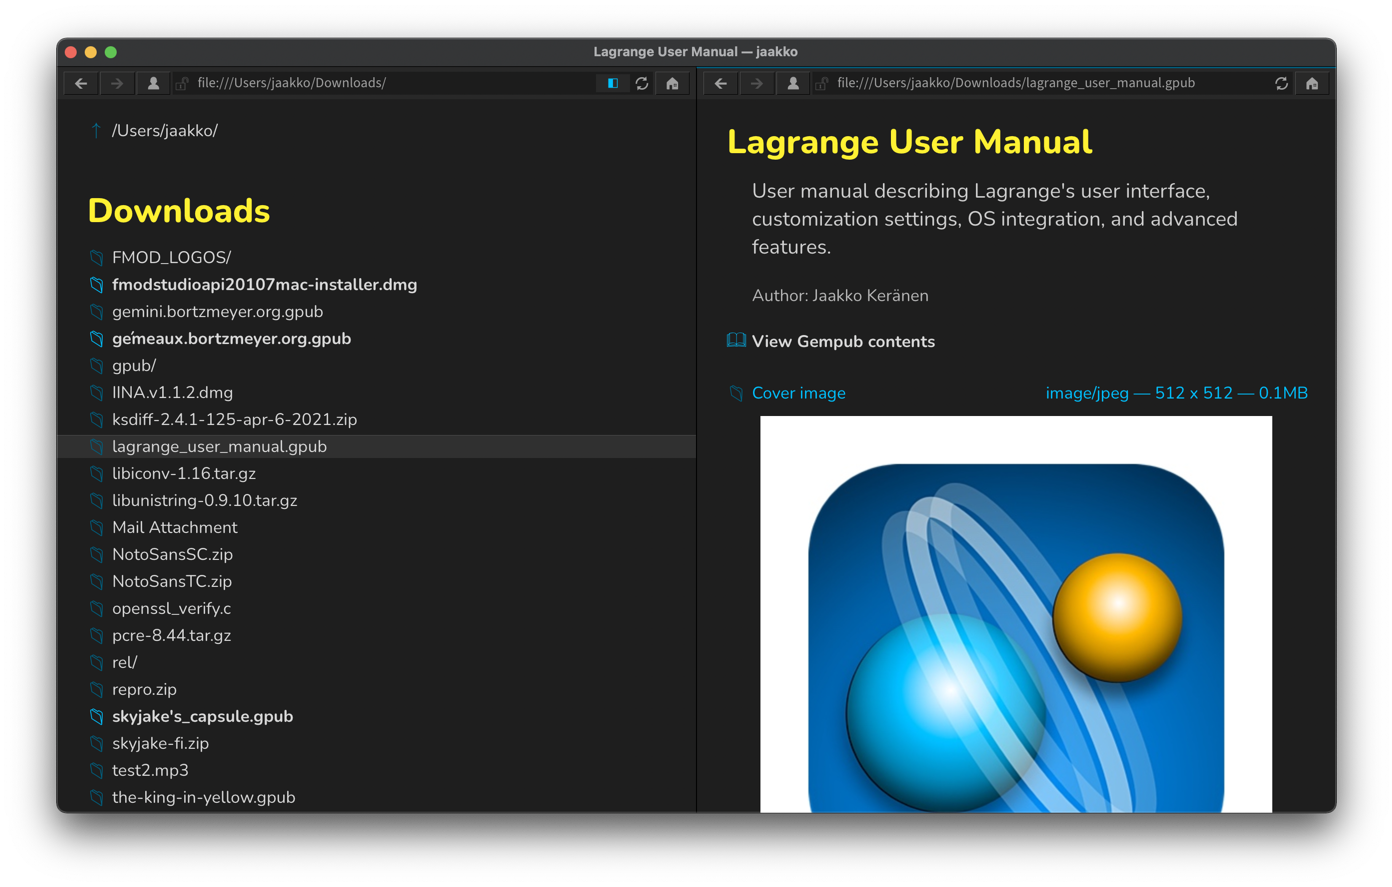Click the file icon beside repro.zip

point(96,690)
